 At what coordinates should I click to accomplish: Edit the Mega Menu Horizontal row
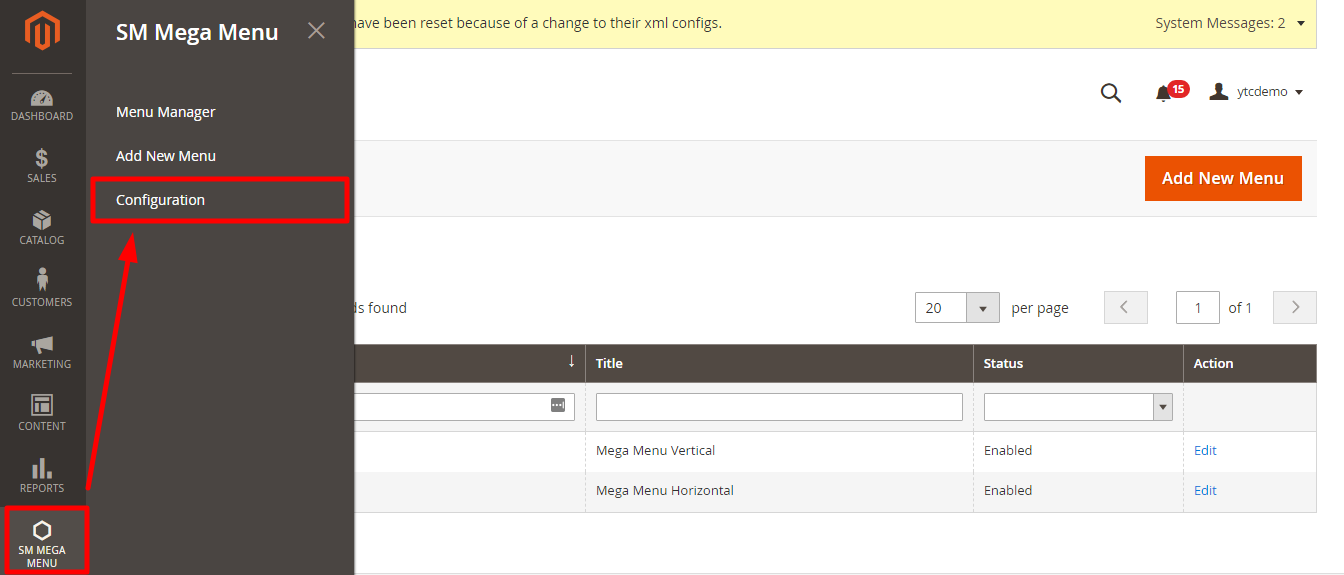pyautogui.click(x=1205, y=491)
